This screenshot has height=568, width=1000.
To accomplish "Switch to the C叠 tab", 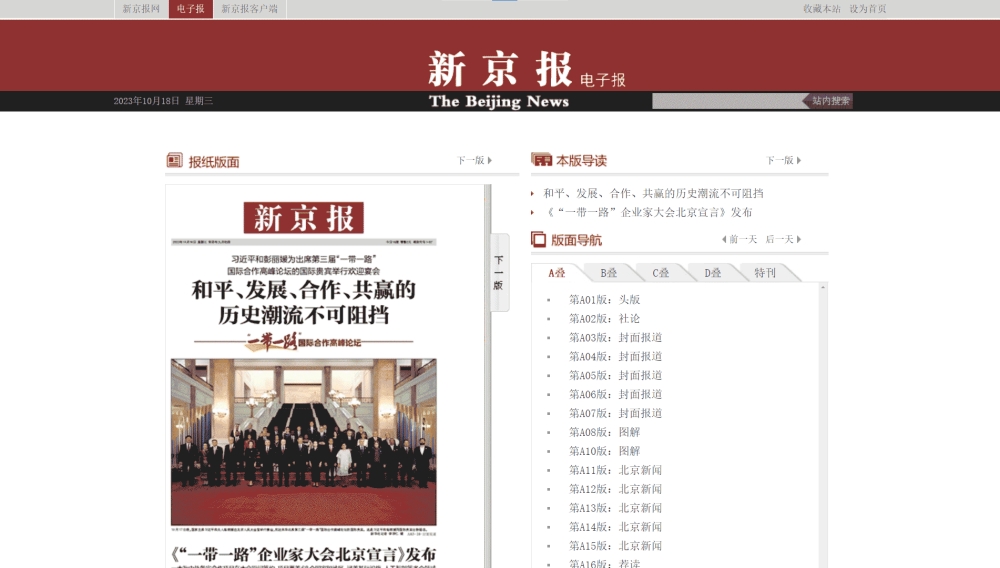I will [661, 273].
